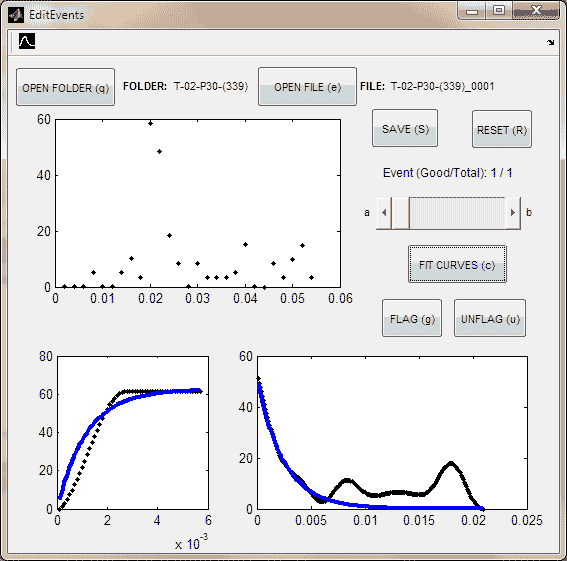Click the toolbar dock arrow at top right
This screenshot has width=567, height=561.
click(x=550, y=43)
